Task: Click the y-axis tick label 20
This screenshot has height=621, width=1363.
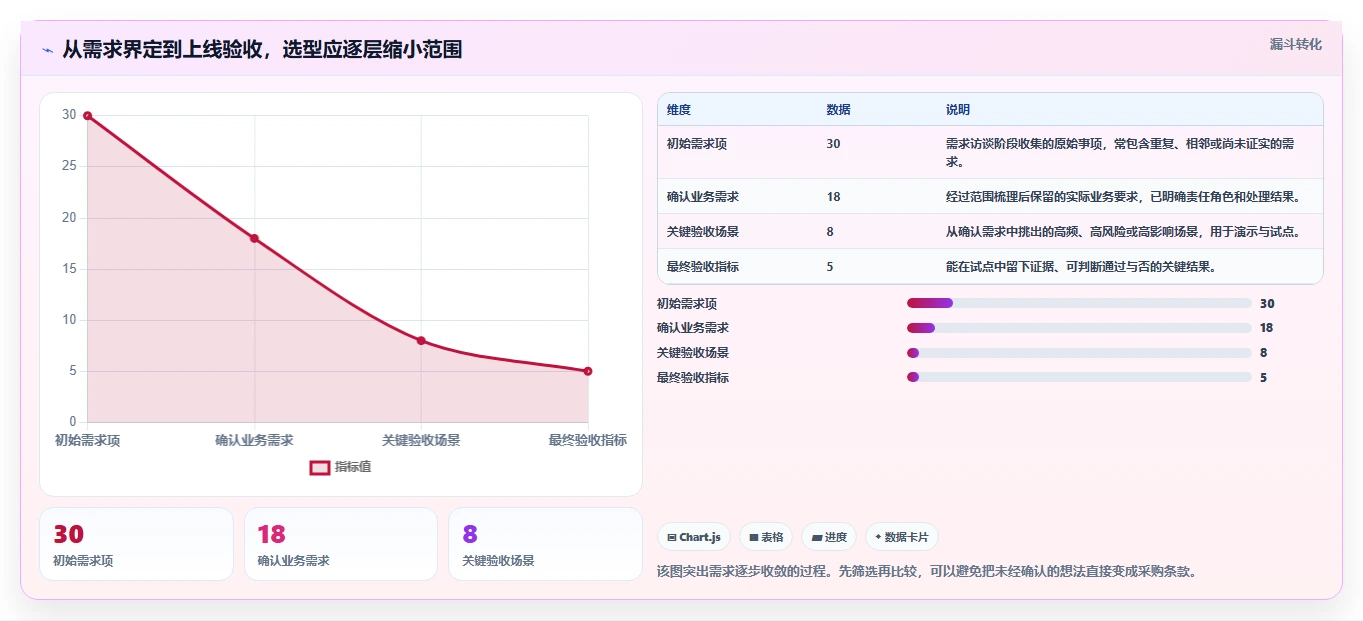Action: coord(69,217)
